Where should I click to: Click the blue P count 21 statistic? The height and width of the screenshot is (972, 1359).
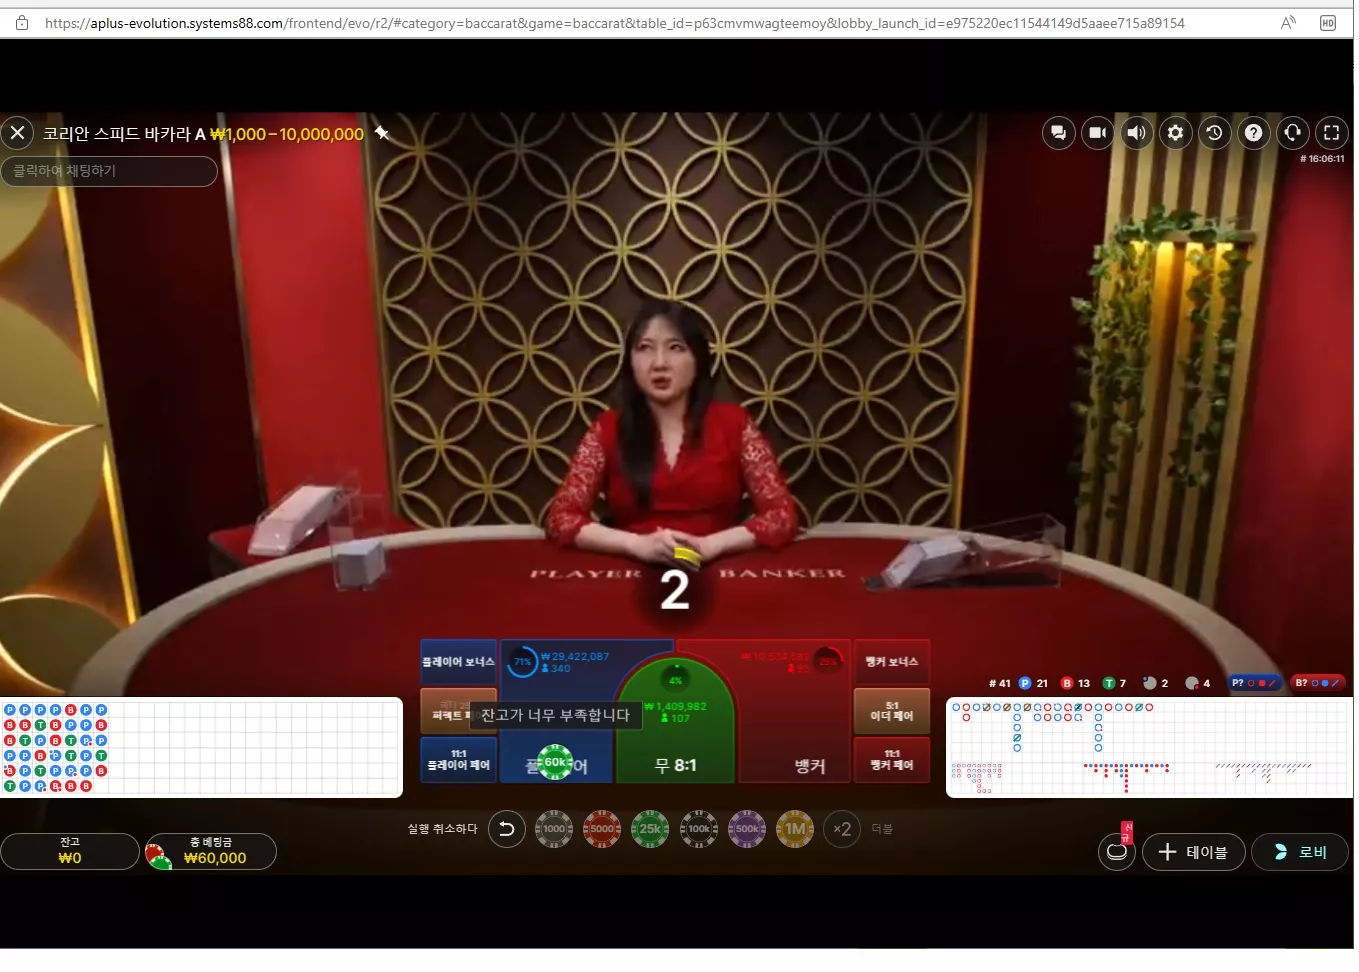coord(1033,683)
